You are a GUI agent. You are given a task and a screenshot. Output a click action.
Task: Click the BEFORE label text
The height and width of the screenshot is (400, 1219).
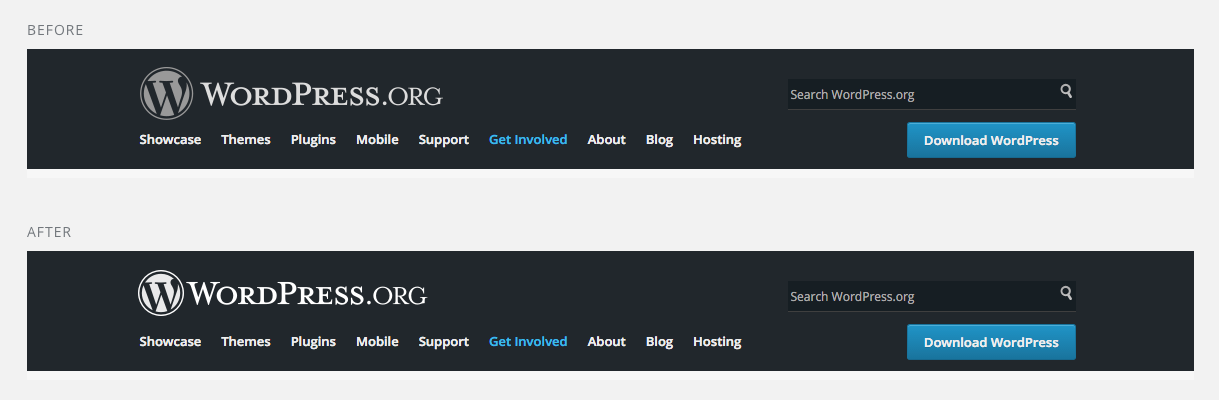point(55,30)
